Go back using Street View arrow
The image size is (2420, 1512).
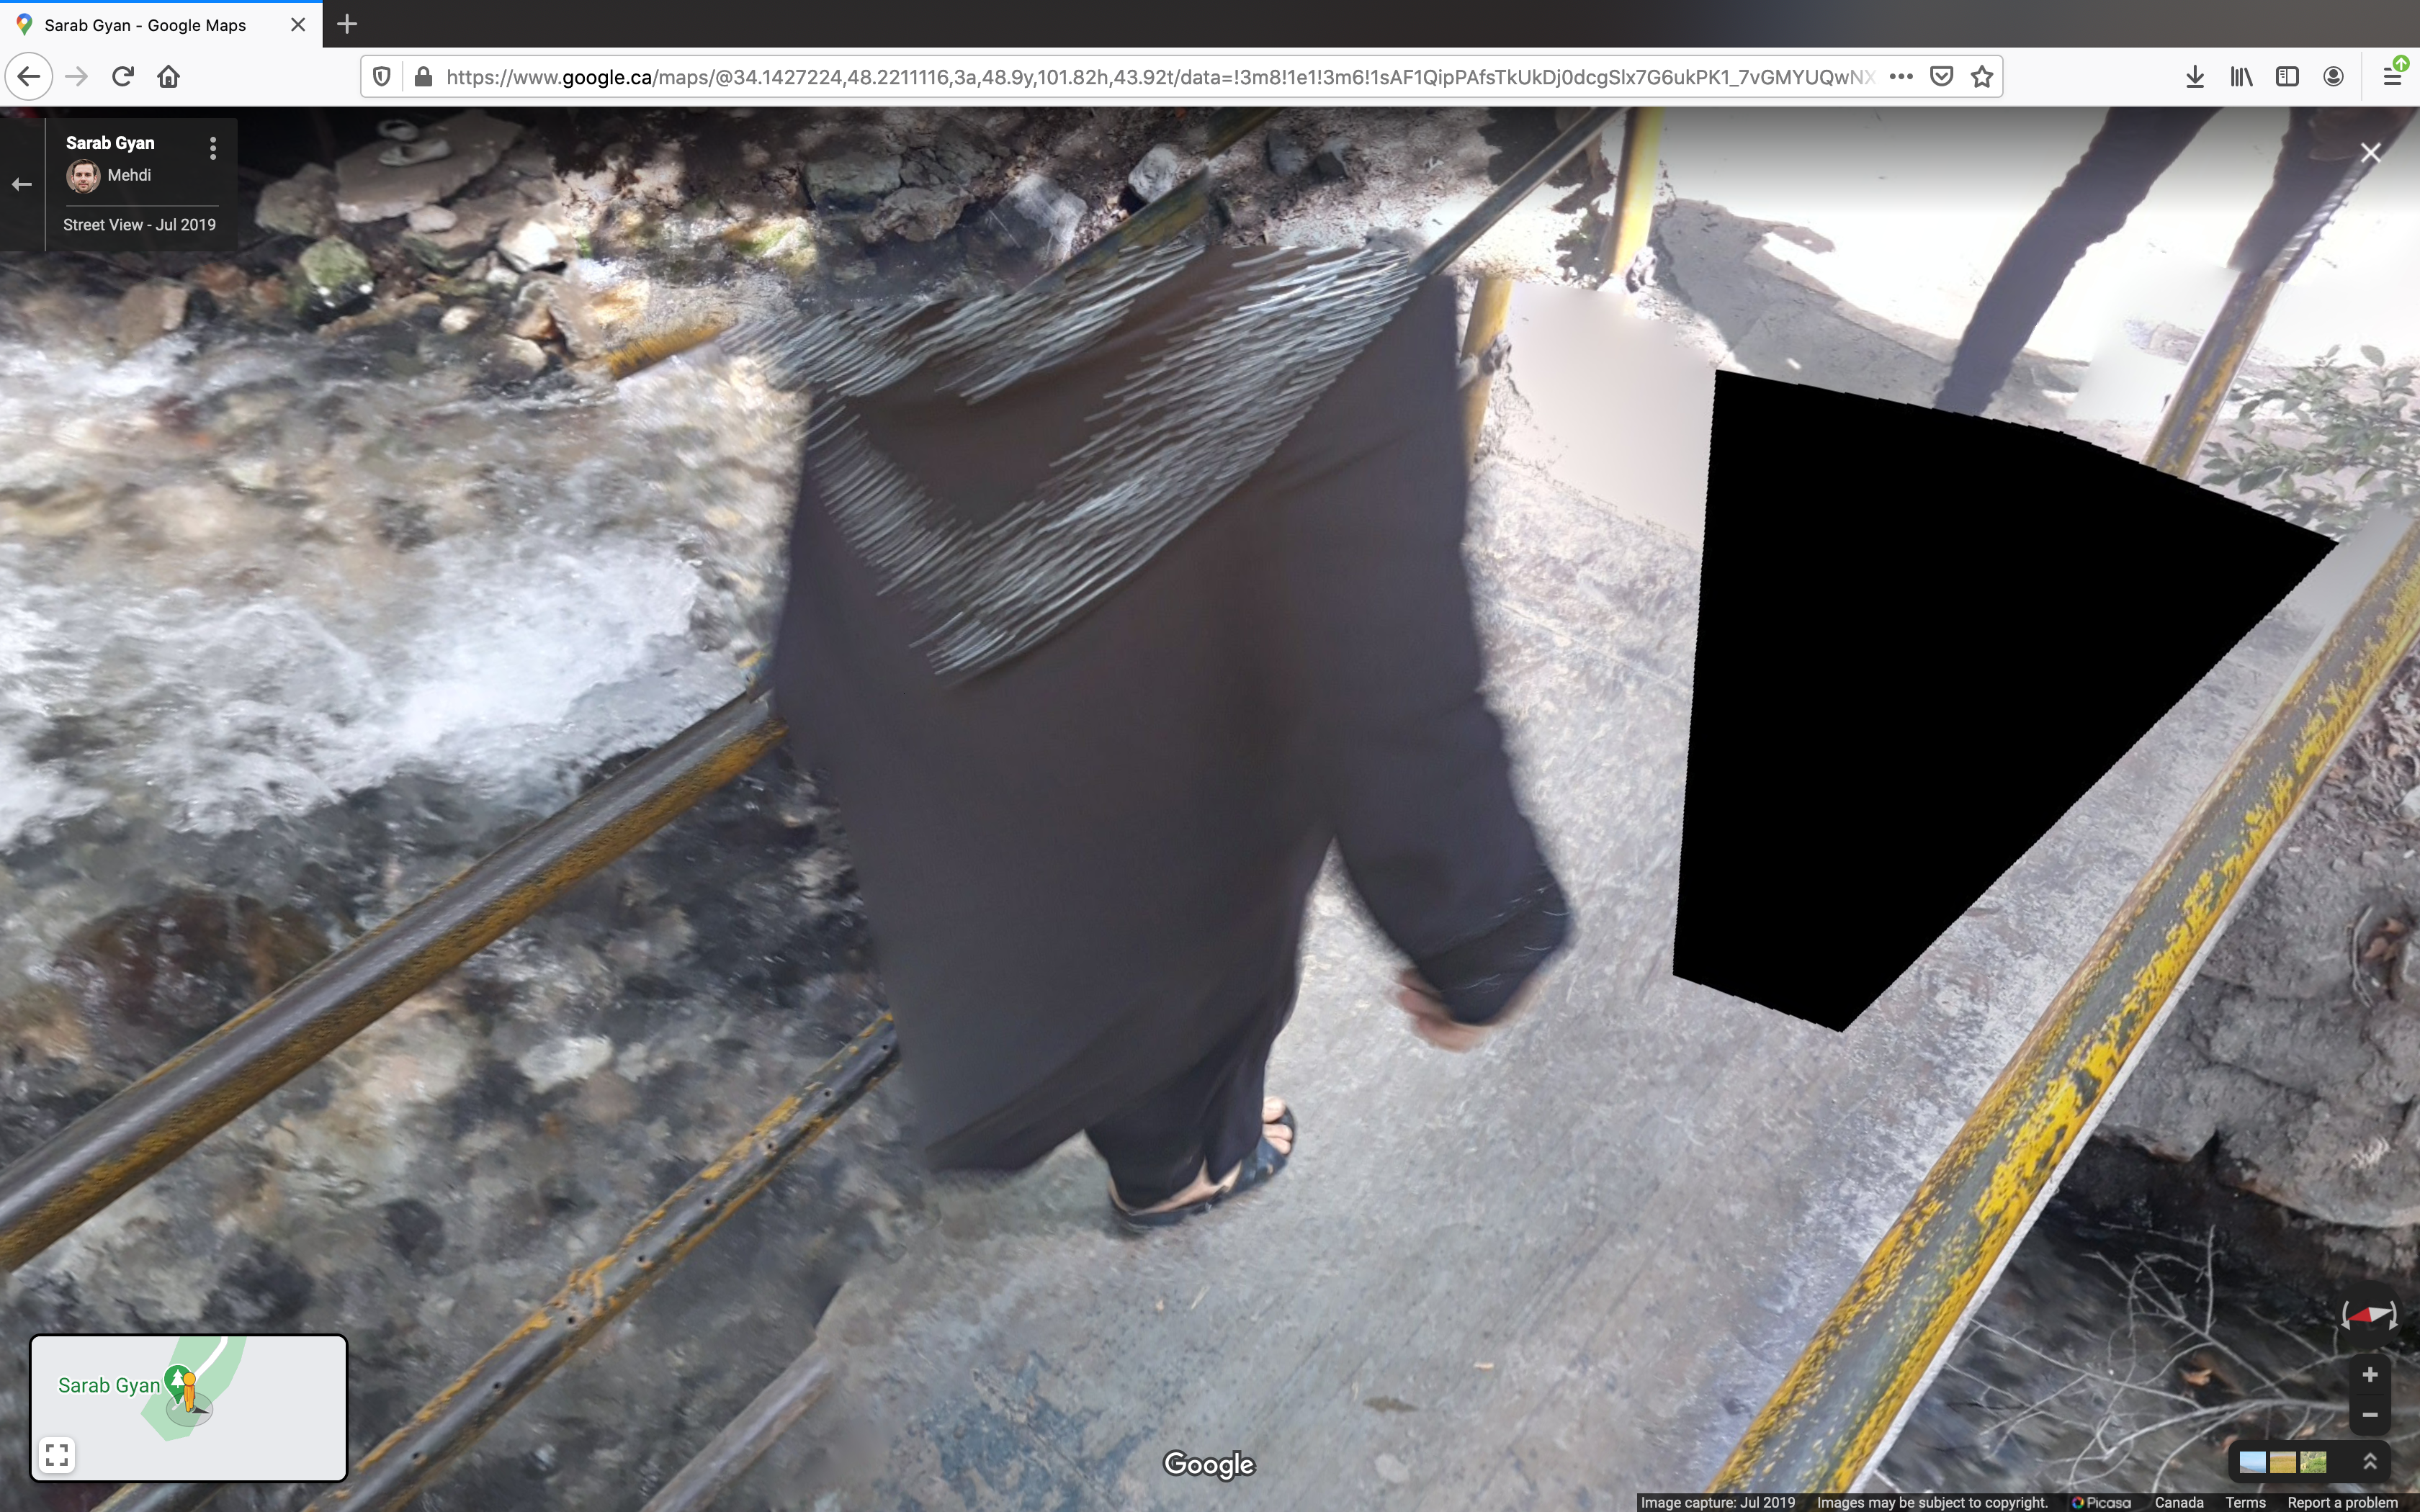click(x=22, y=184)
